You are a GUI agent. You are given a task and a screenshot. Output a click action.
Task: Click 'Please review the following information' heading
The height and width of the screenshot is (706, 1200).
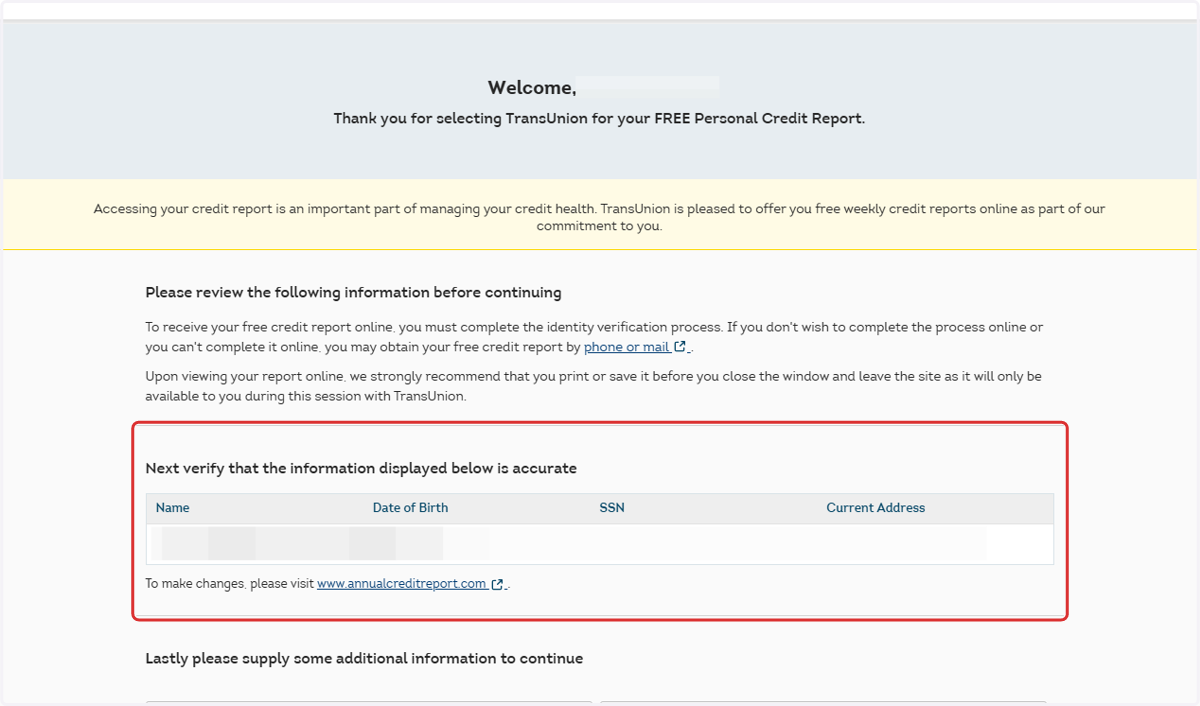tap(353, 293)
